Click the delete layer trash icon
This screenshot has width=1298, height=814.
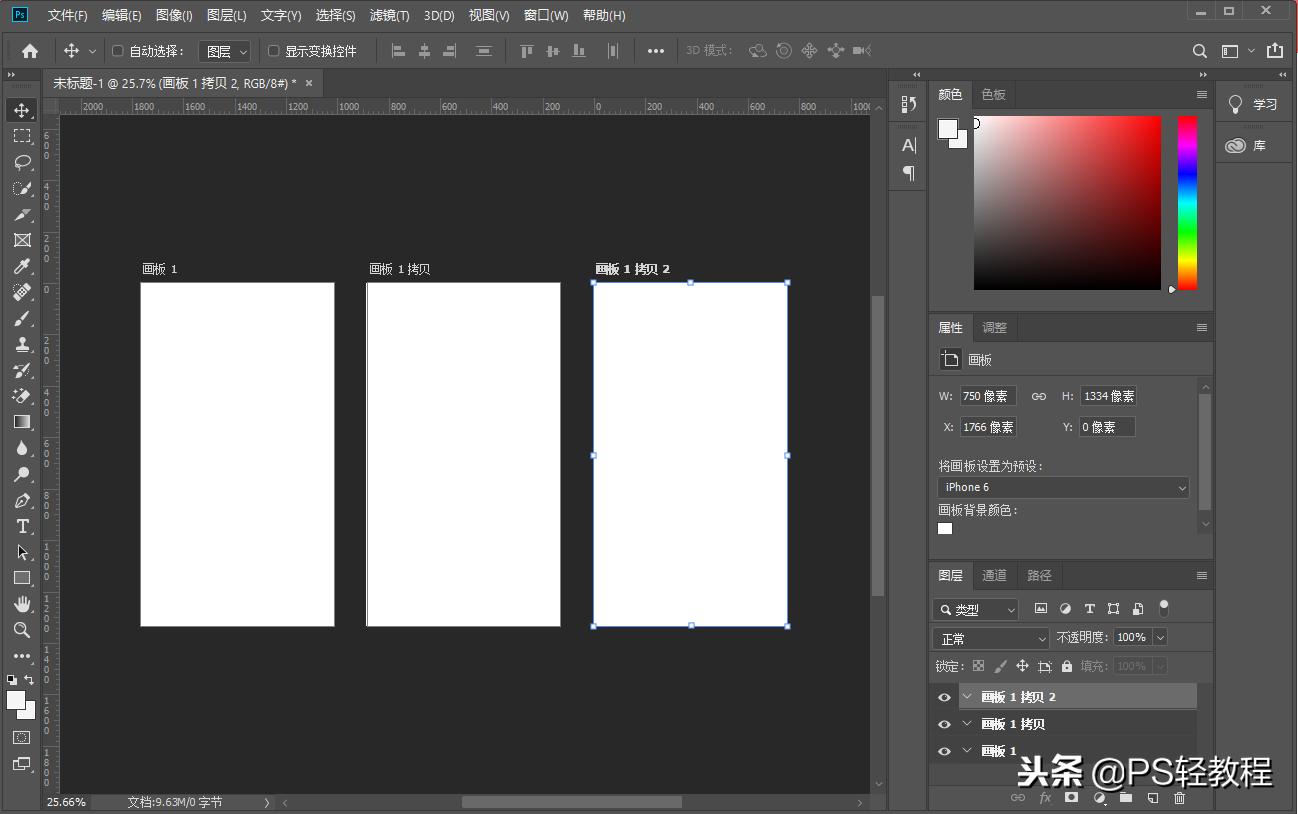[x=1179, y=798]
